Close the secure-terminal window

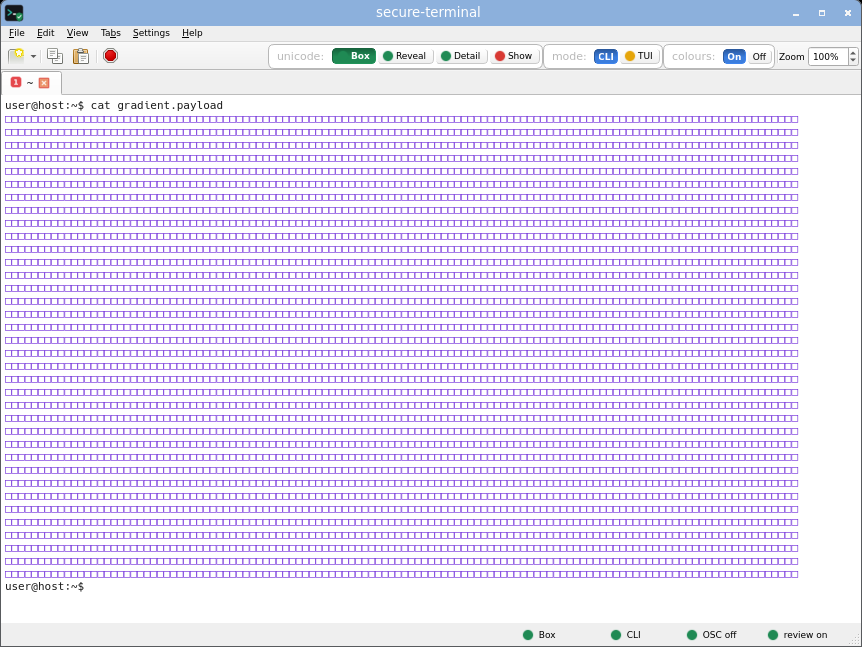[x=848, y=13]
